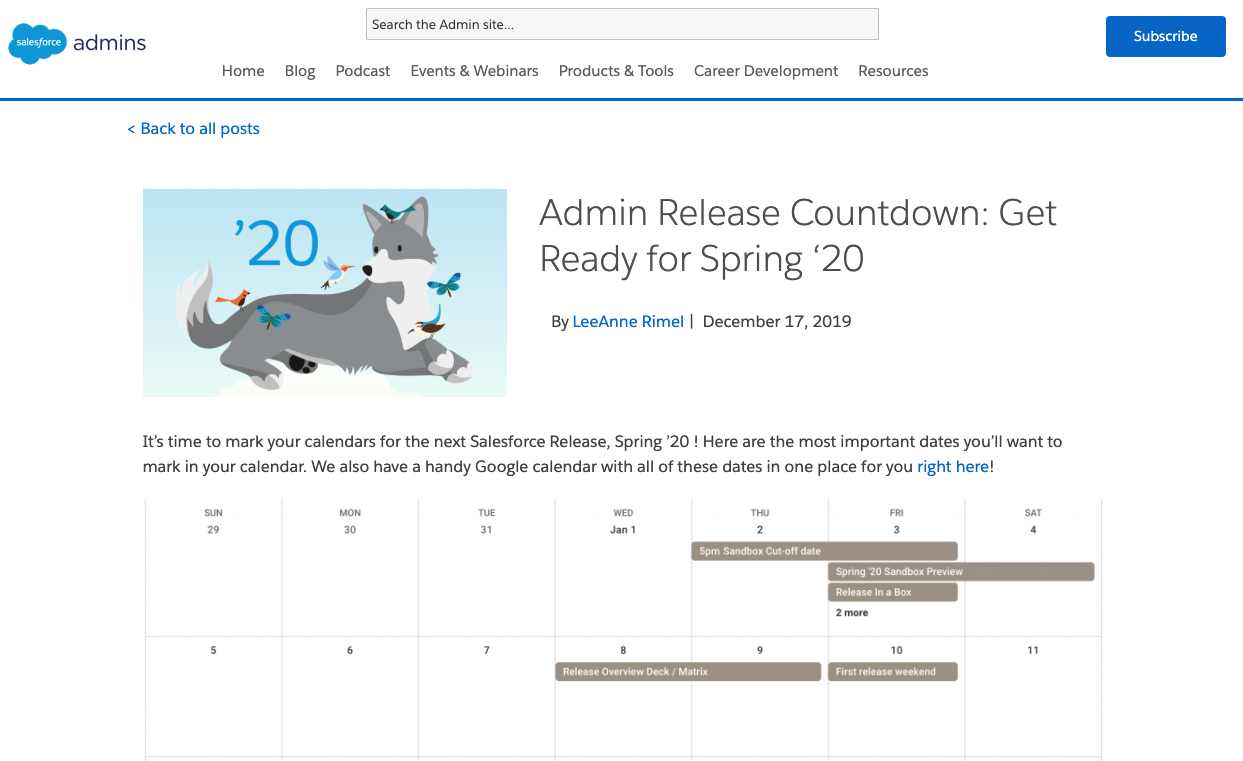Open Career Development menu
Image resolution: width=1243 pixels, height=761 pixels.
[766, 71]
